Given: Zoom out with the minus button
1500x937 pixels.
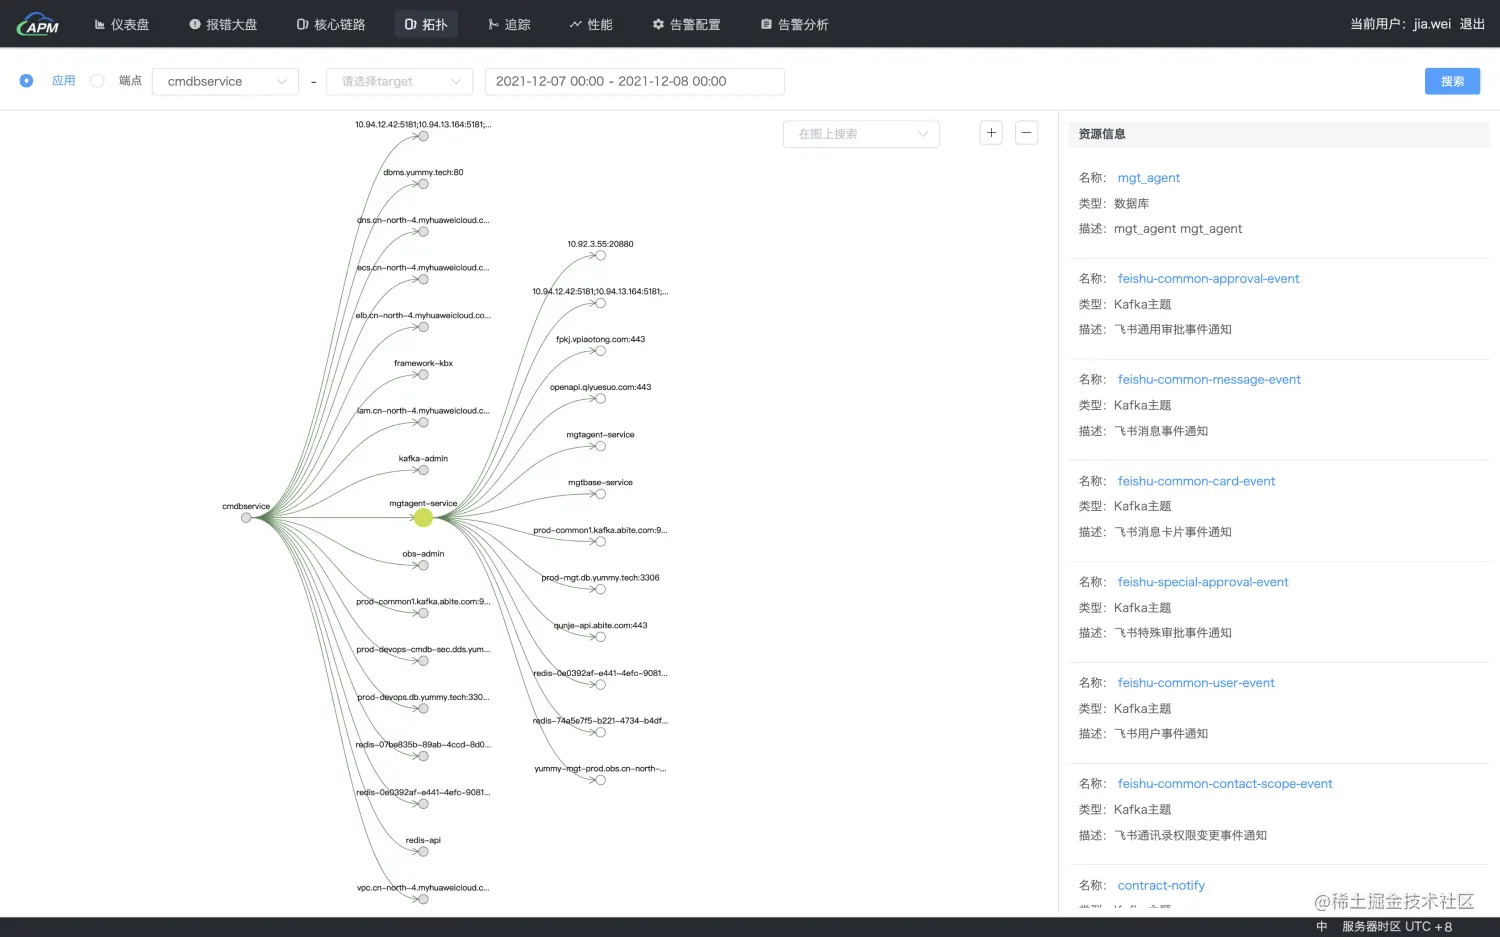Looking at the screenshot, I should [x=1026, y=133].
